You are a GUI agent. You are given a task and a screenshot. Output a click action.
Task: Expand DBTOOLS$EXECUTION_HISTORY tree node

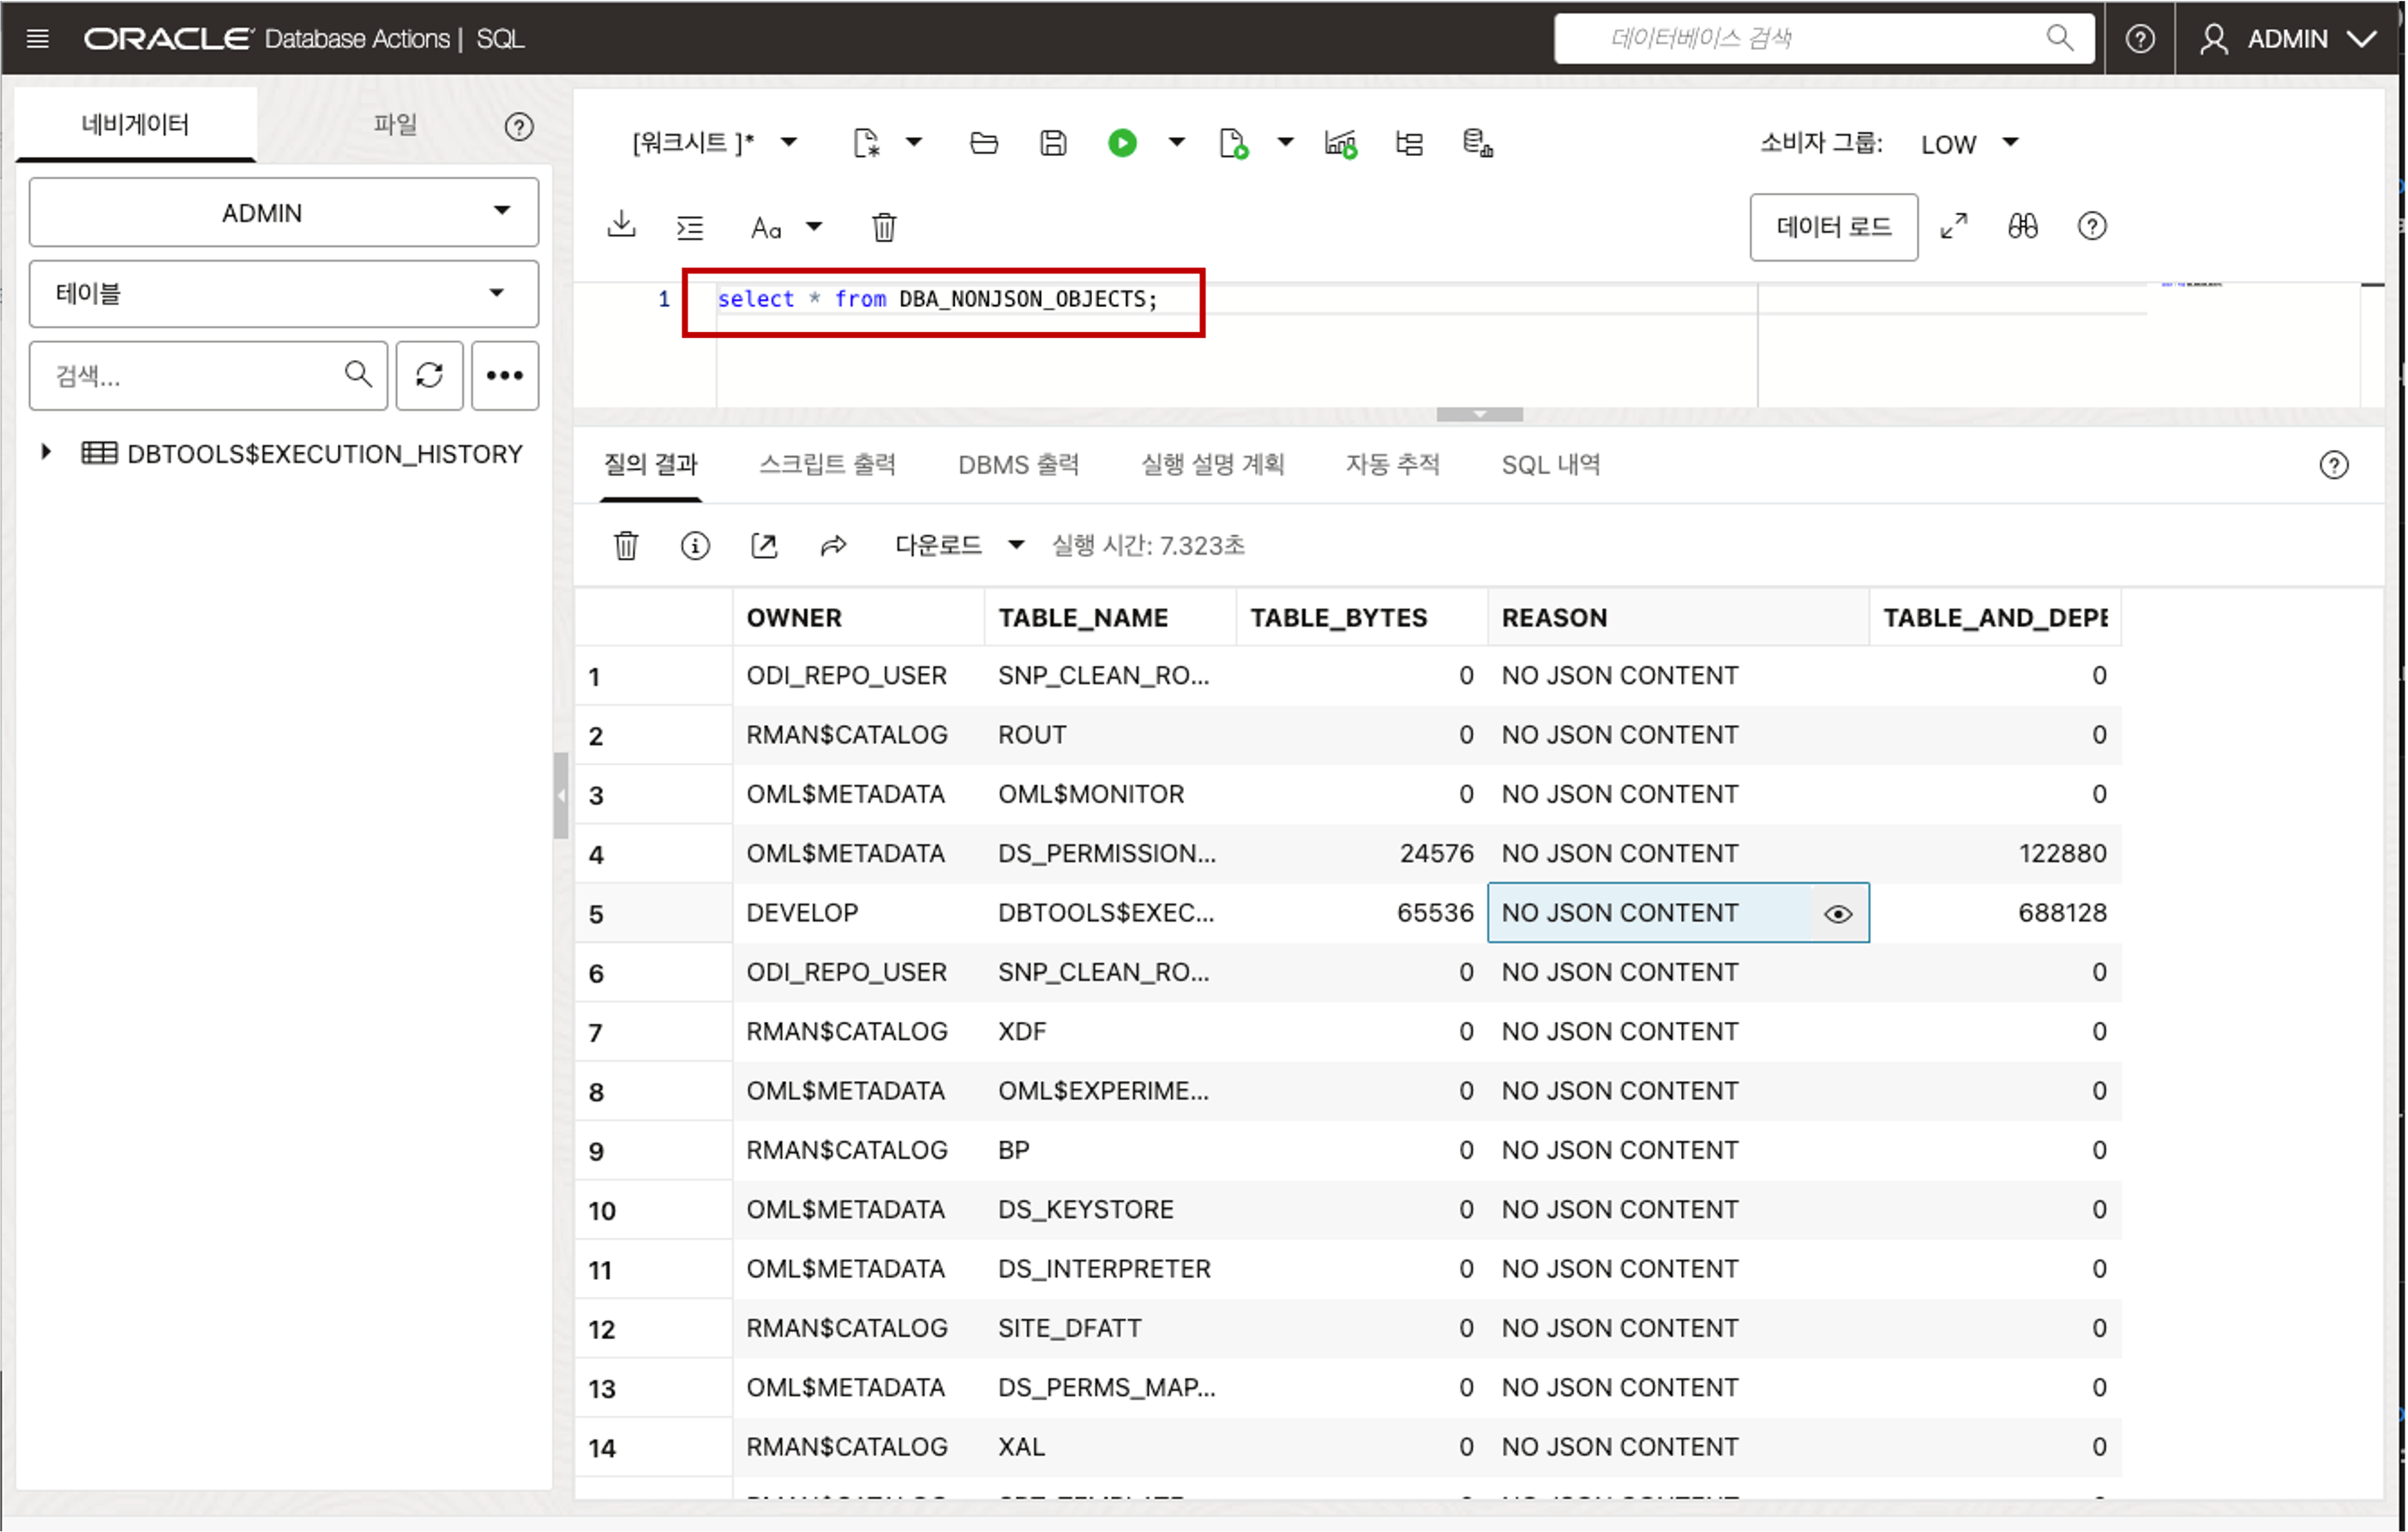click(x=46, y=452)
